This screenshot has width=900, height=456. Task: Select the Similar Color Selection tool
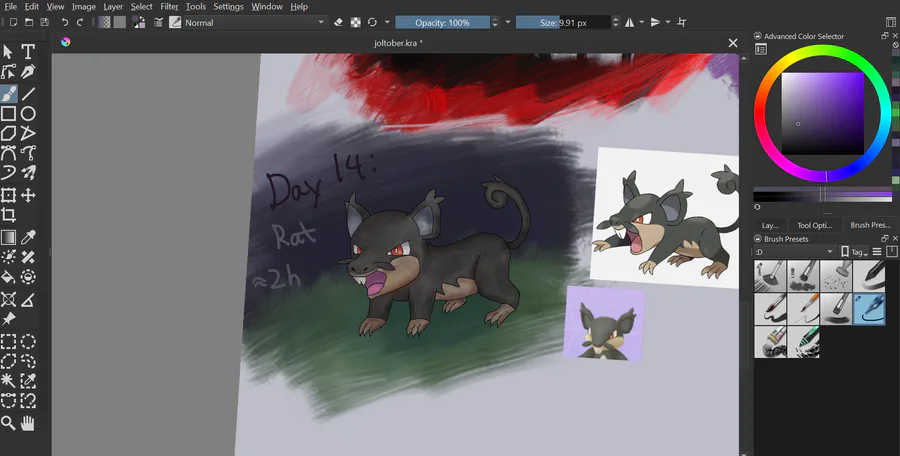tap(28, 381)
